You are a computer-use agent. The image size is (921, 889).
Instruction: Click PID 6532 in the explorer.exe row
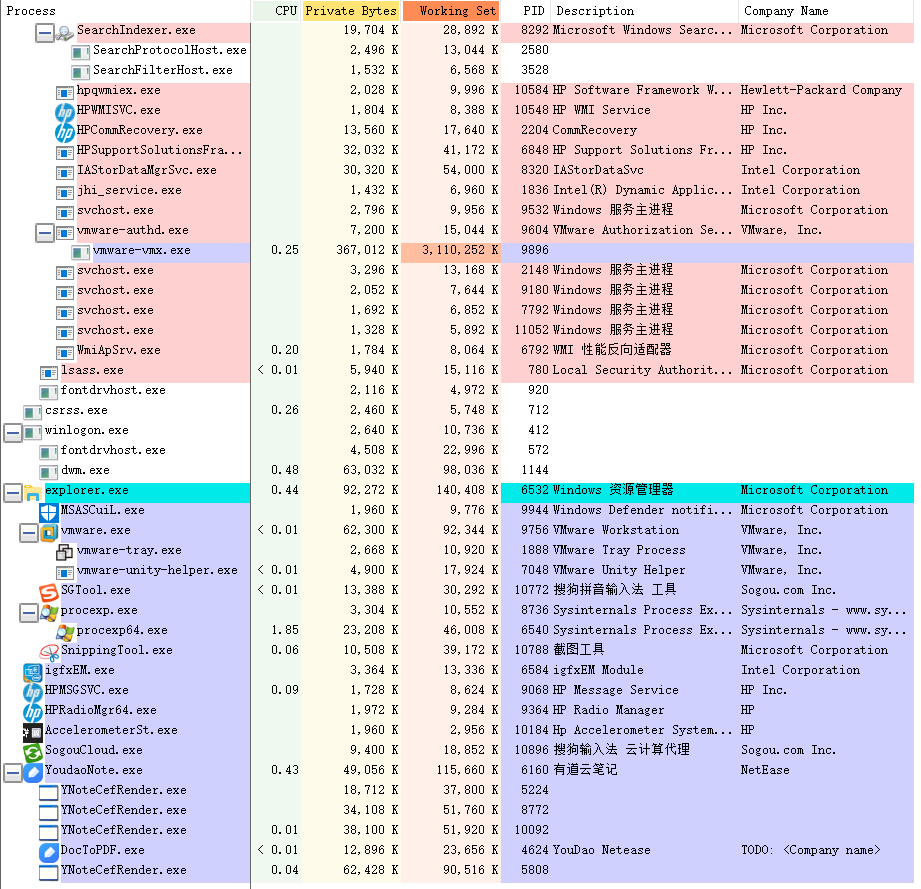535,490
